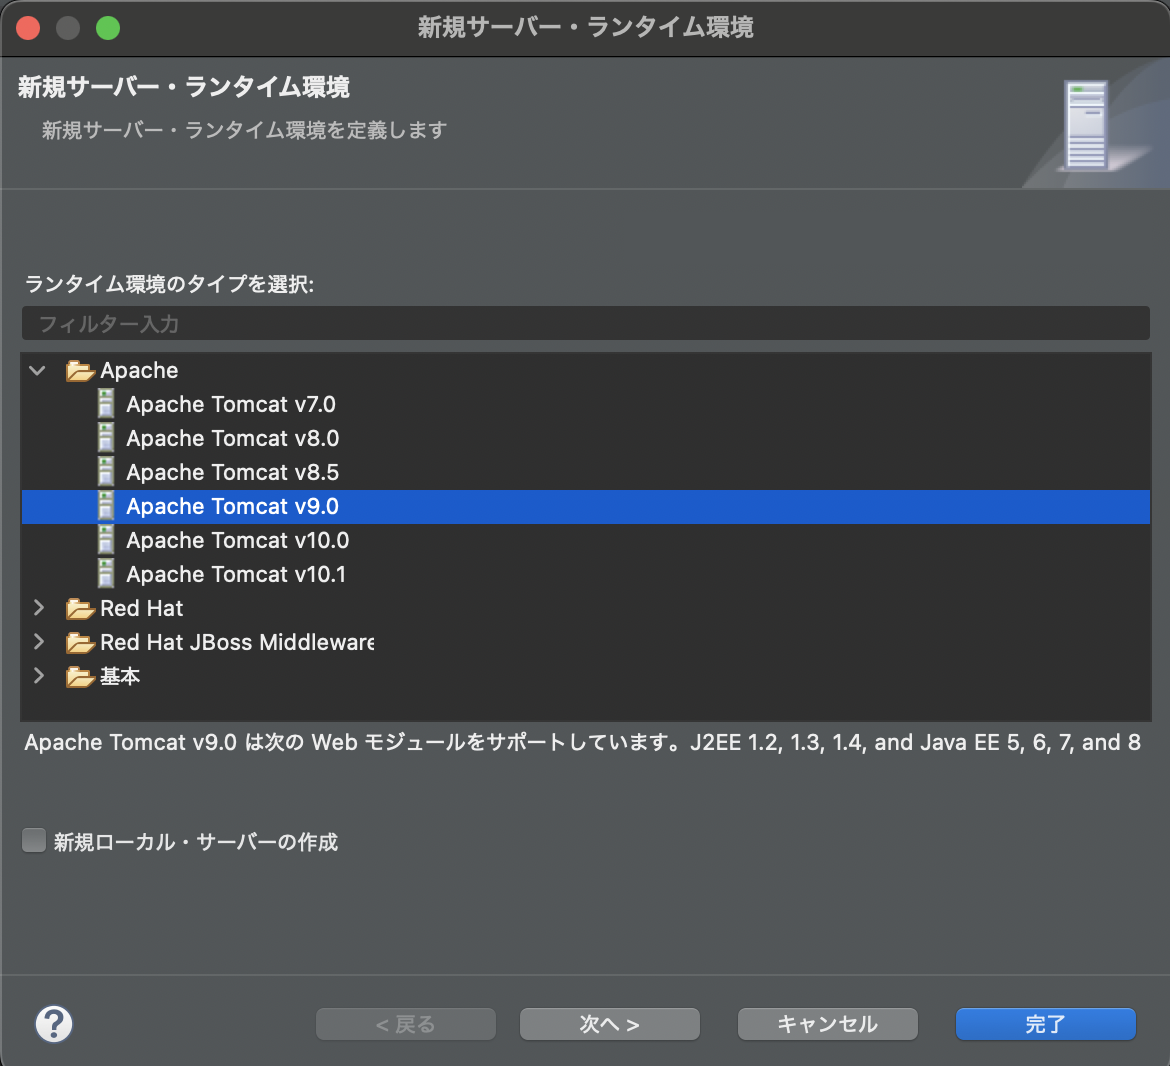This screenshot has height=1066, width=1170.
Task: Select the Red Hat JBoss Middleware label
Action: 237,642
